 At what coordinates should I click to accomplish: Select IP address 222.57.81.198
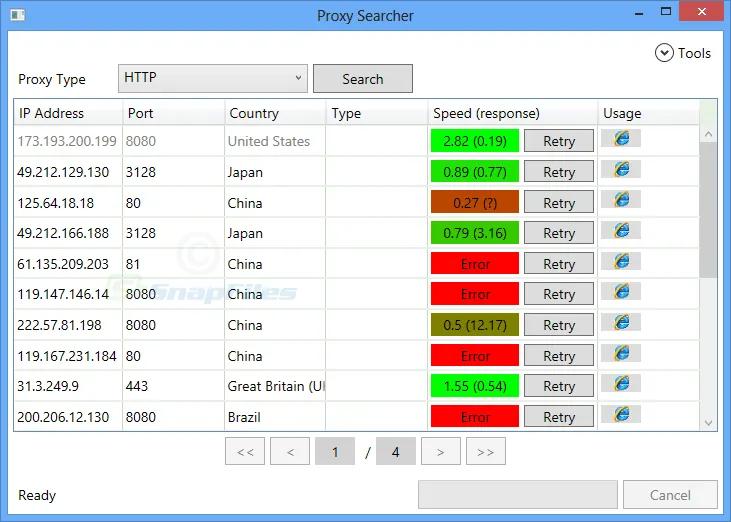point(59,325)
